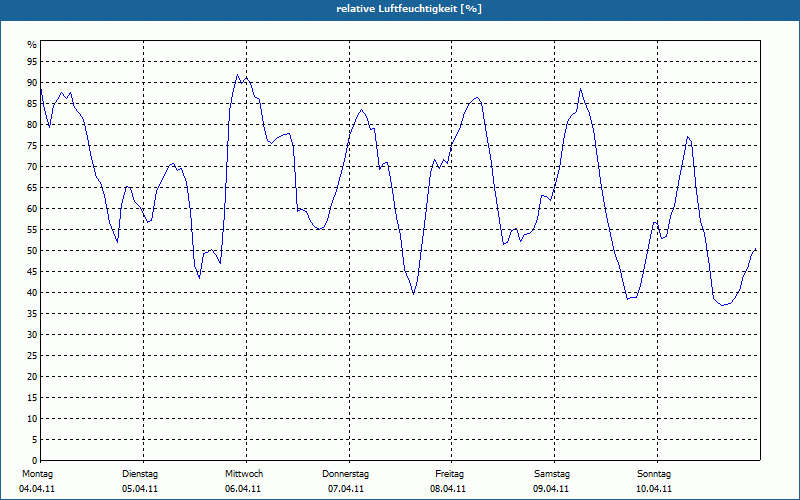Click the y-axis value 25
This screenshot has width=800, height=500.
[32, 356]
